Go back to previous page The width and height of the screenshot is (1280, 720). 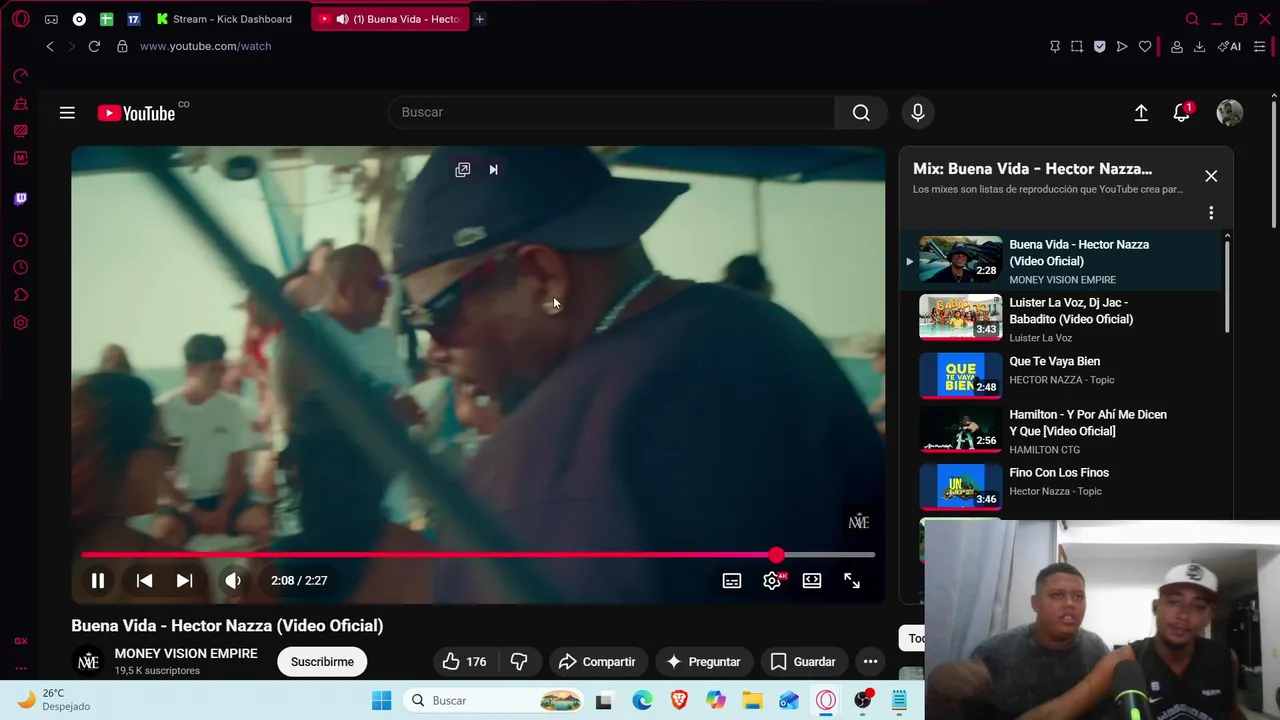point(50,46)
